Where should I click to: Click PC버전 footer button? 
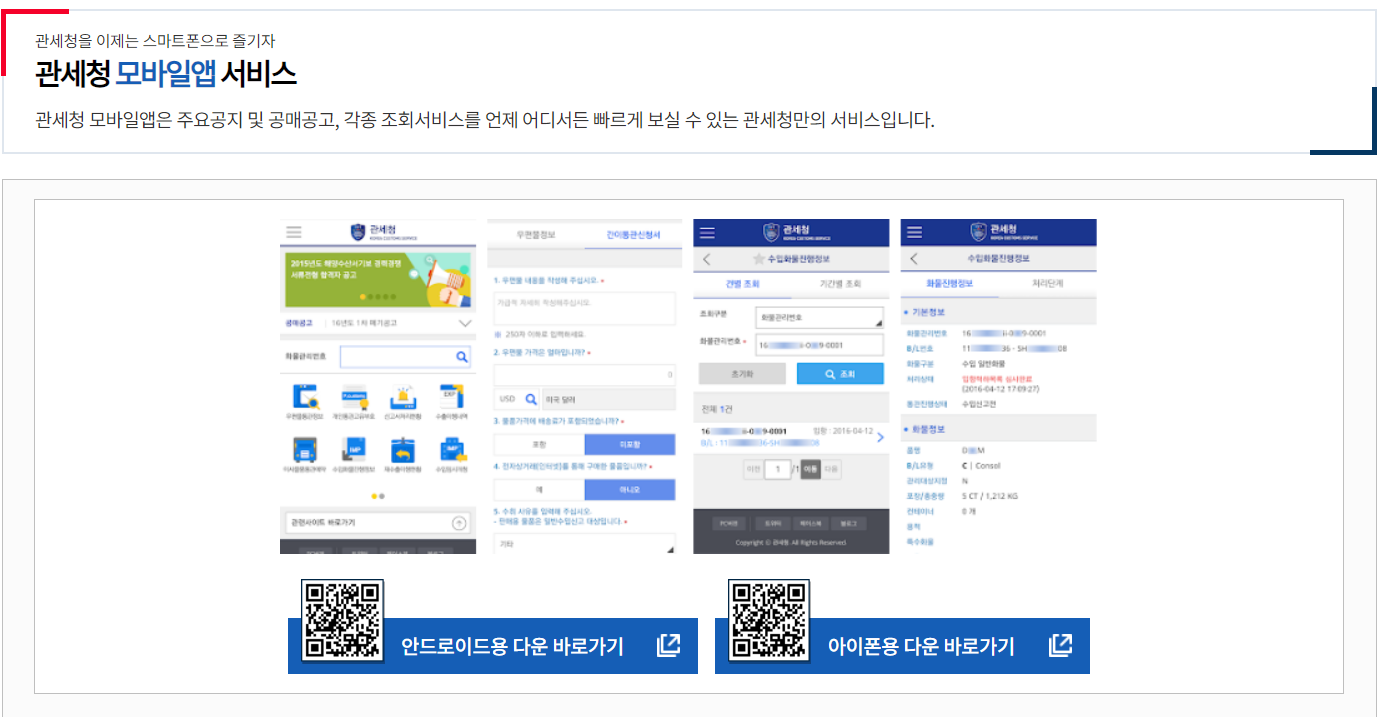727,523
